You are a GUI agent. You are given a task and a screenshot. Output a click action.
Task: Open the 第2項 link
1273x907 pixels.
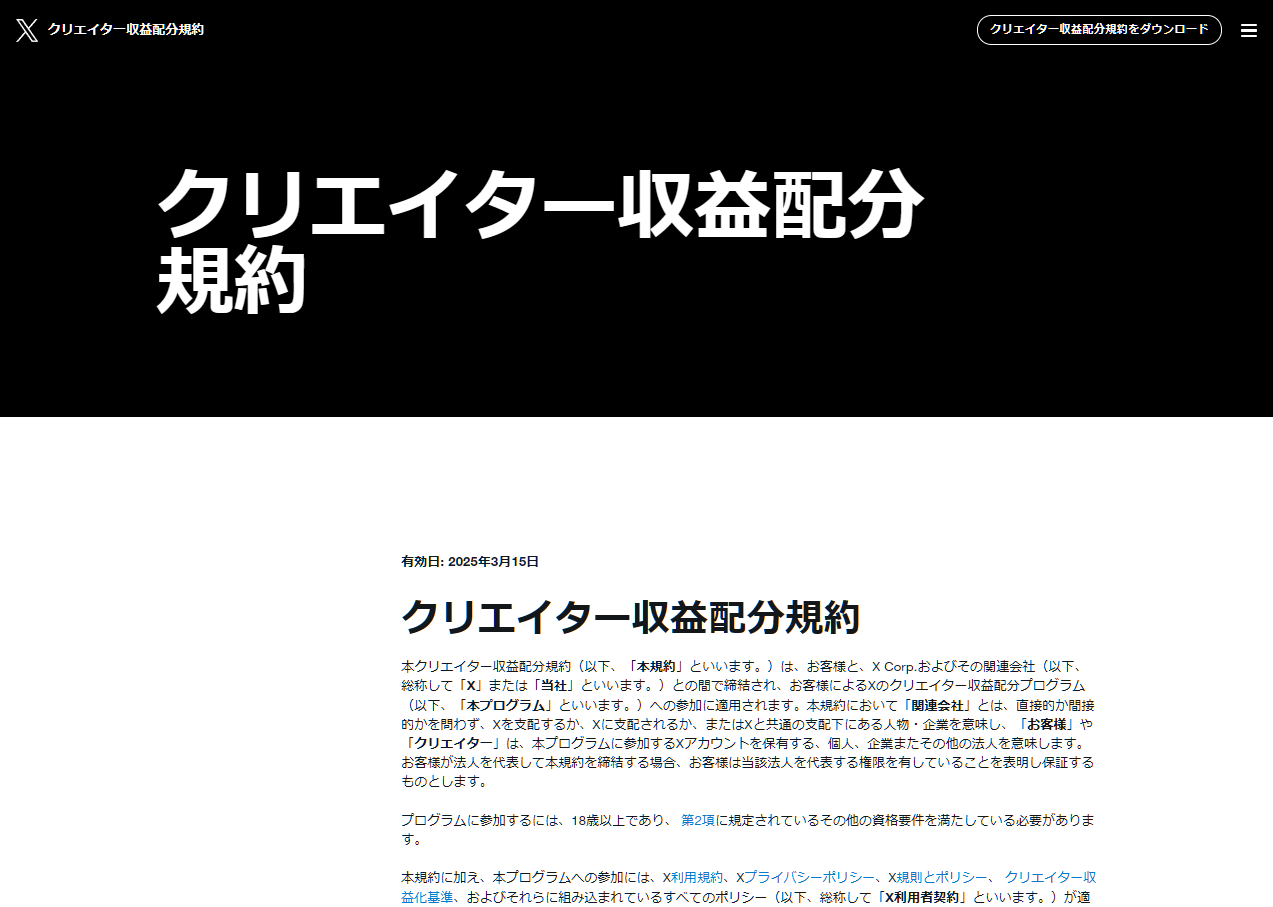coord(698,820)
